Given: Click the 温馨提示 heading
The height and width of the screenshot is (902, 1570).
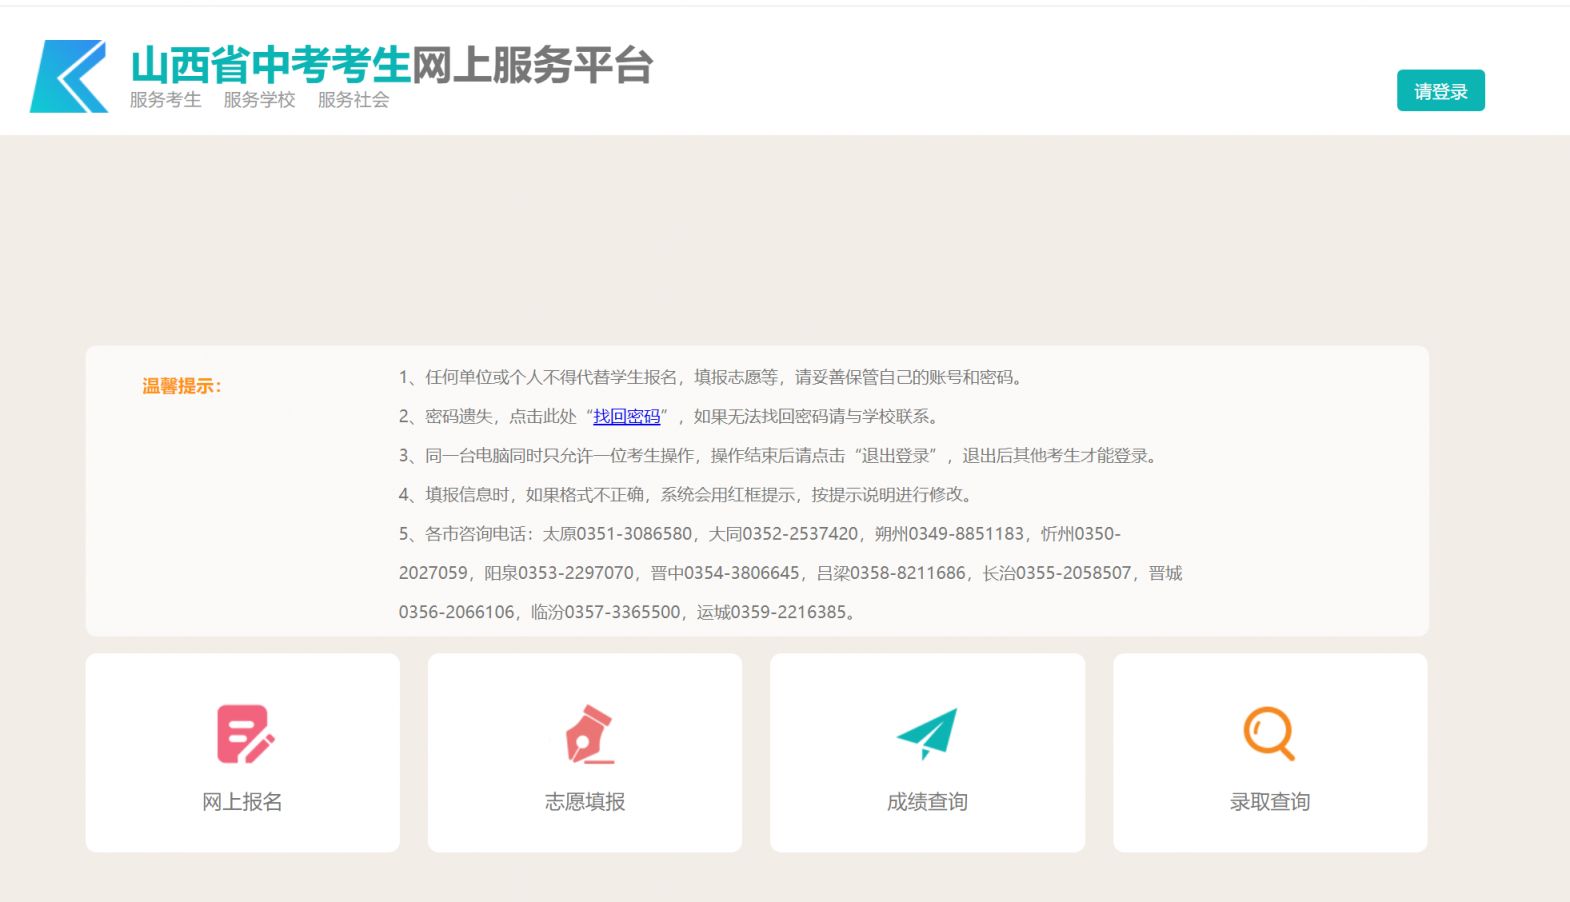Looking at the screenshot, I should click(x=182, y=386).
